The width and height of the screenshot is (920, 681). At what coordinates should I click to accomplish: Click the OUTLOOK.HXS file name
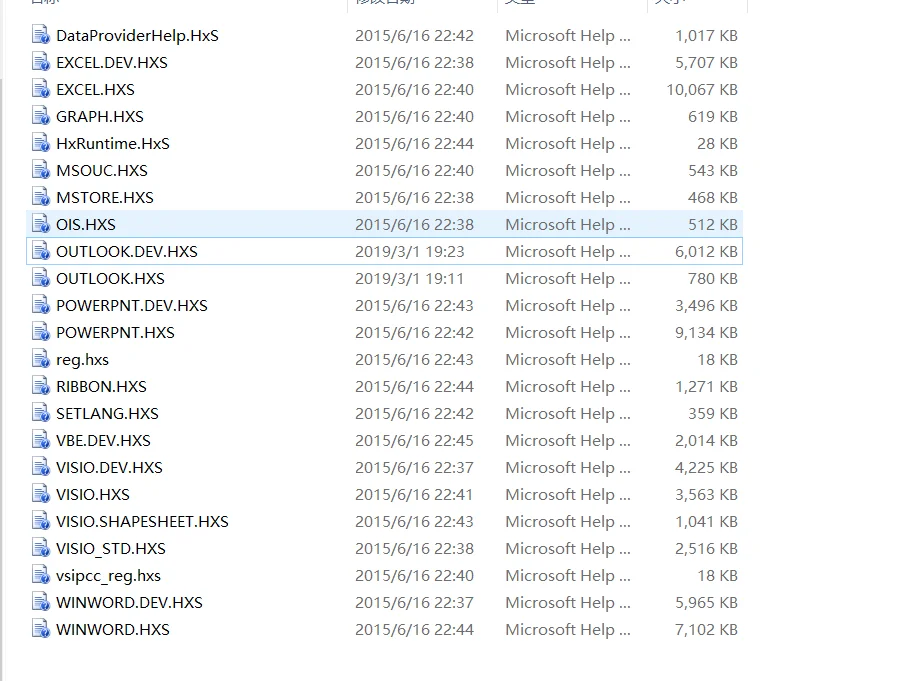coord(110,279)
